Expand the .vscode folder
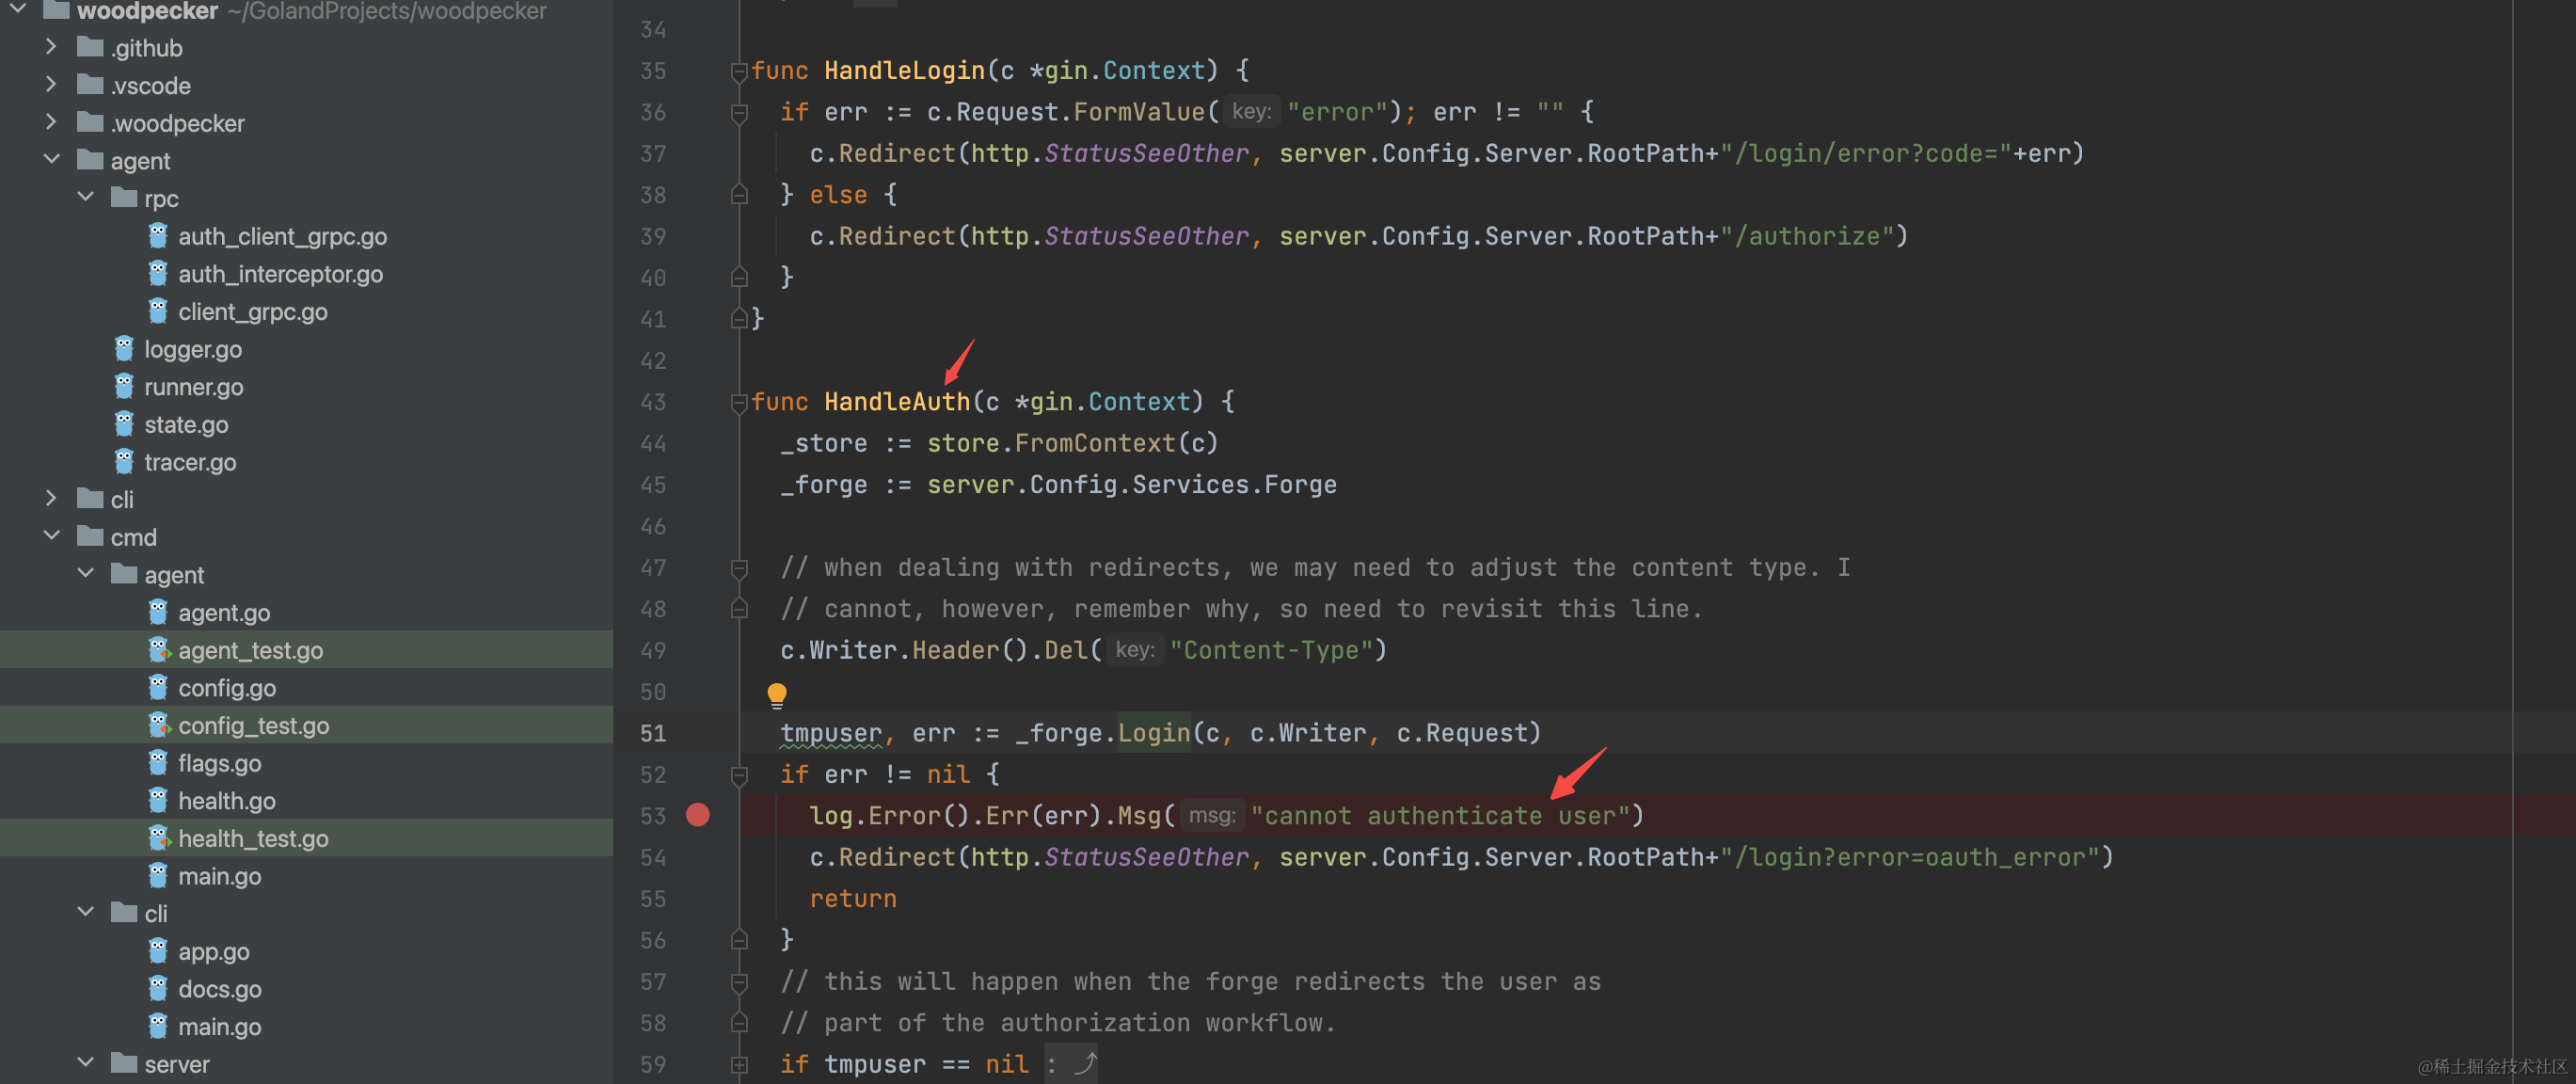The height and width of the screenshot is (1084, 2576). click(x=51, y=85)
